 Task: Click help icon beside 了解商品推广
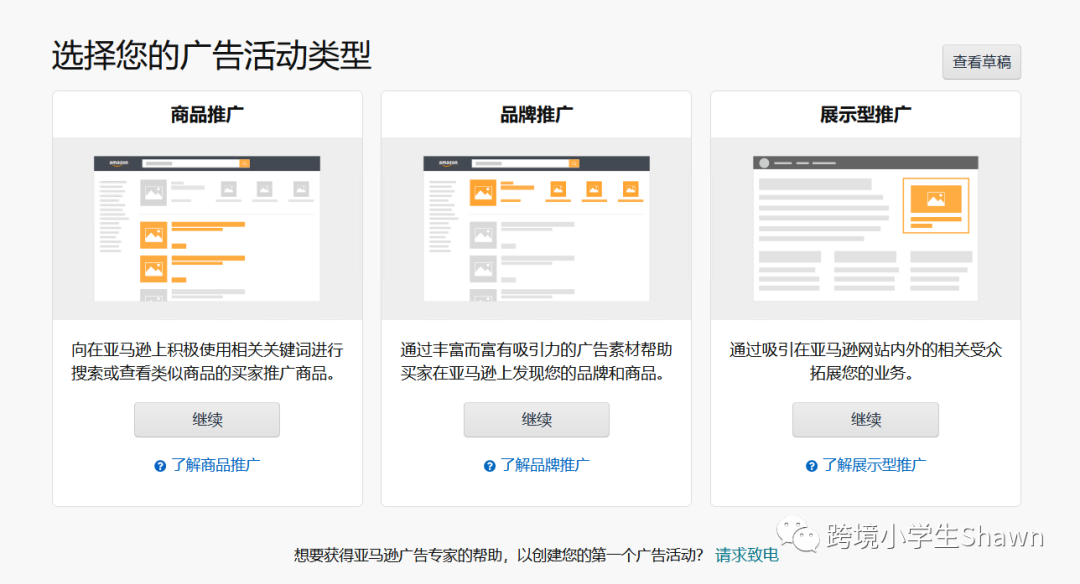160,466
